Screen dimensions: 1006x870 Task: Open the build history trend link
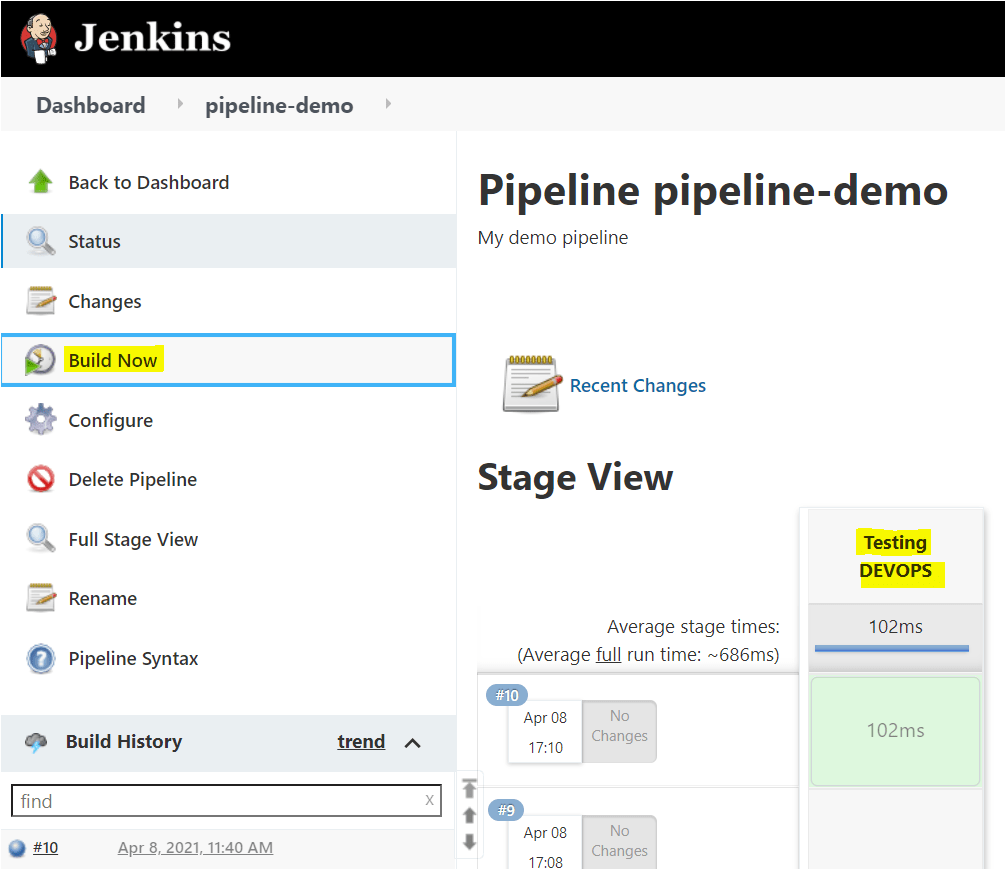pos(361,741)
